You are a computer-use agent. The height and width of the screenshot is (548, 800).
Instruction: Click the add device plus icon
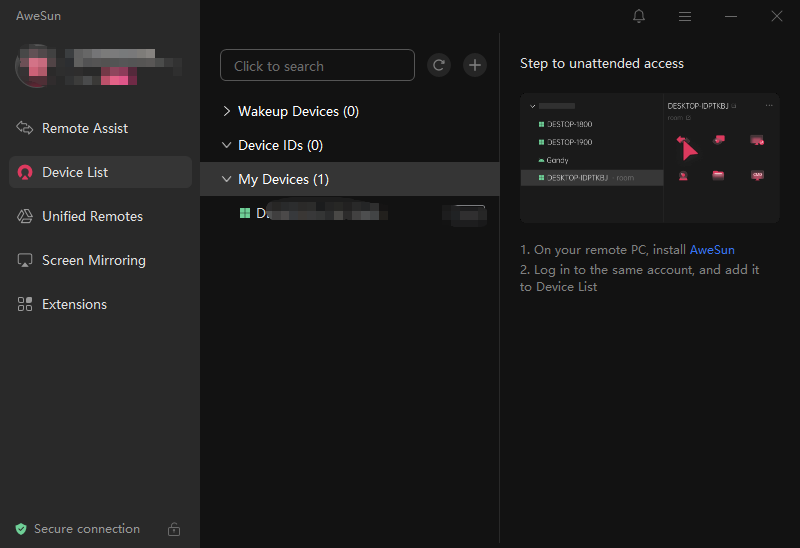click(x=475, y=65)
